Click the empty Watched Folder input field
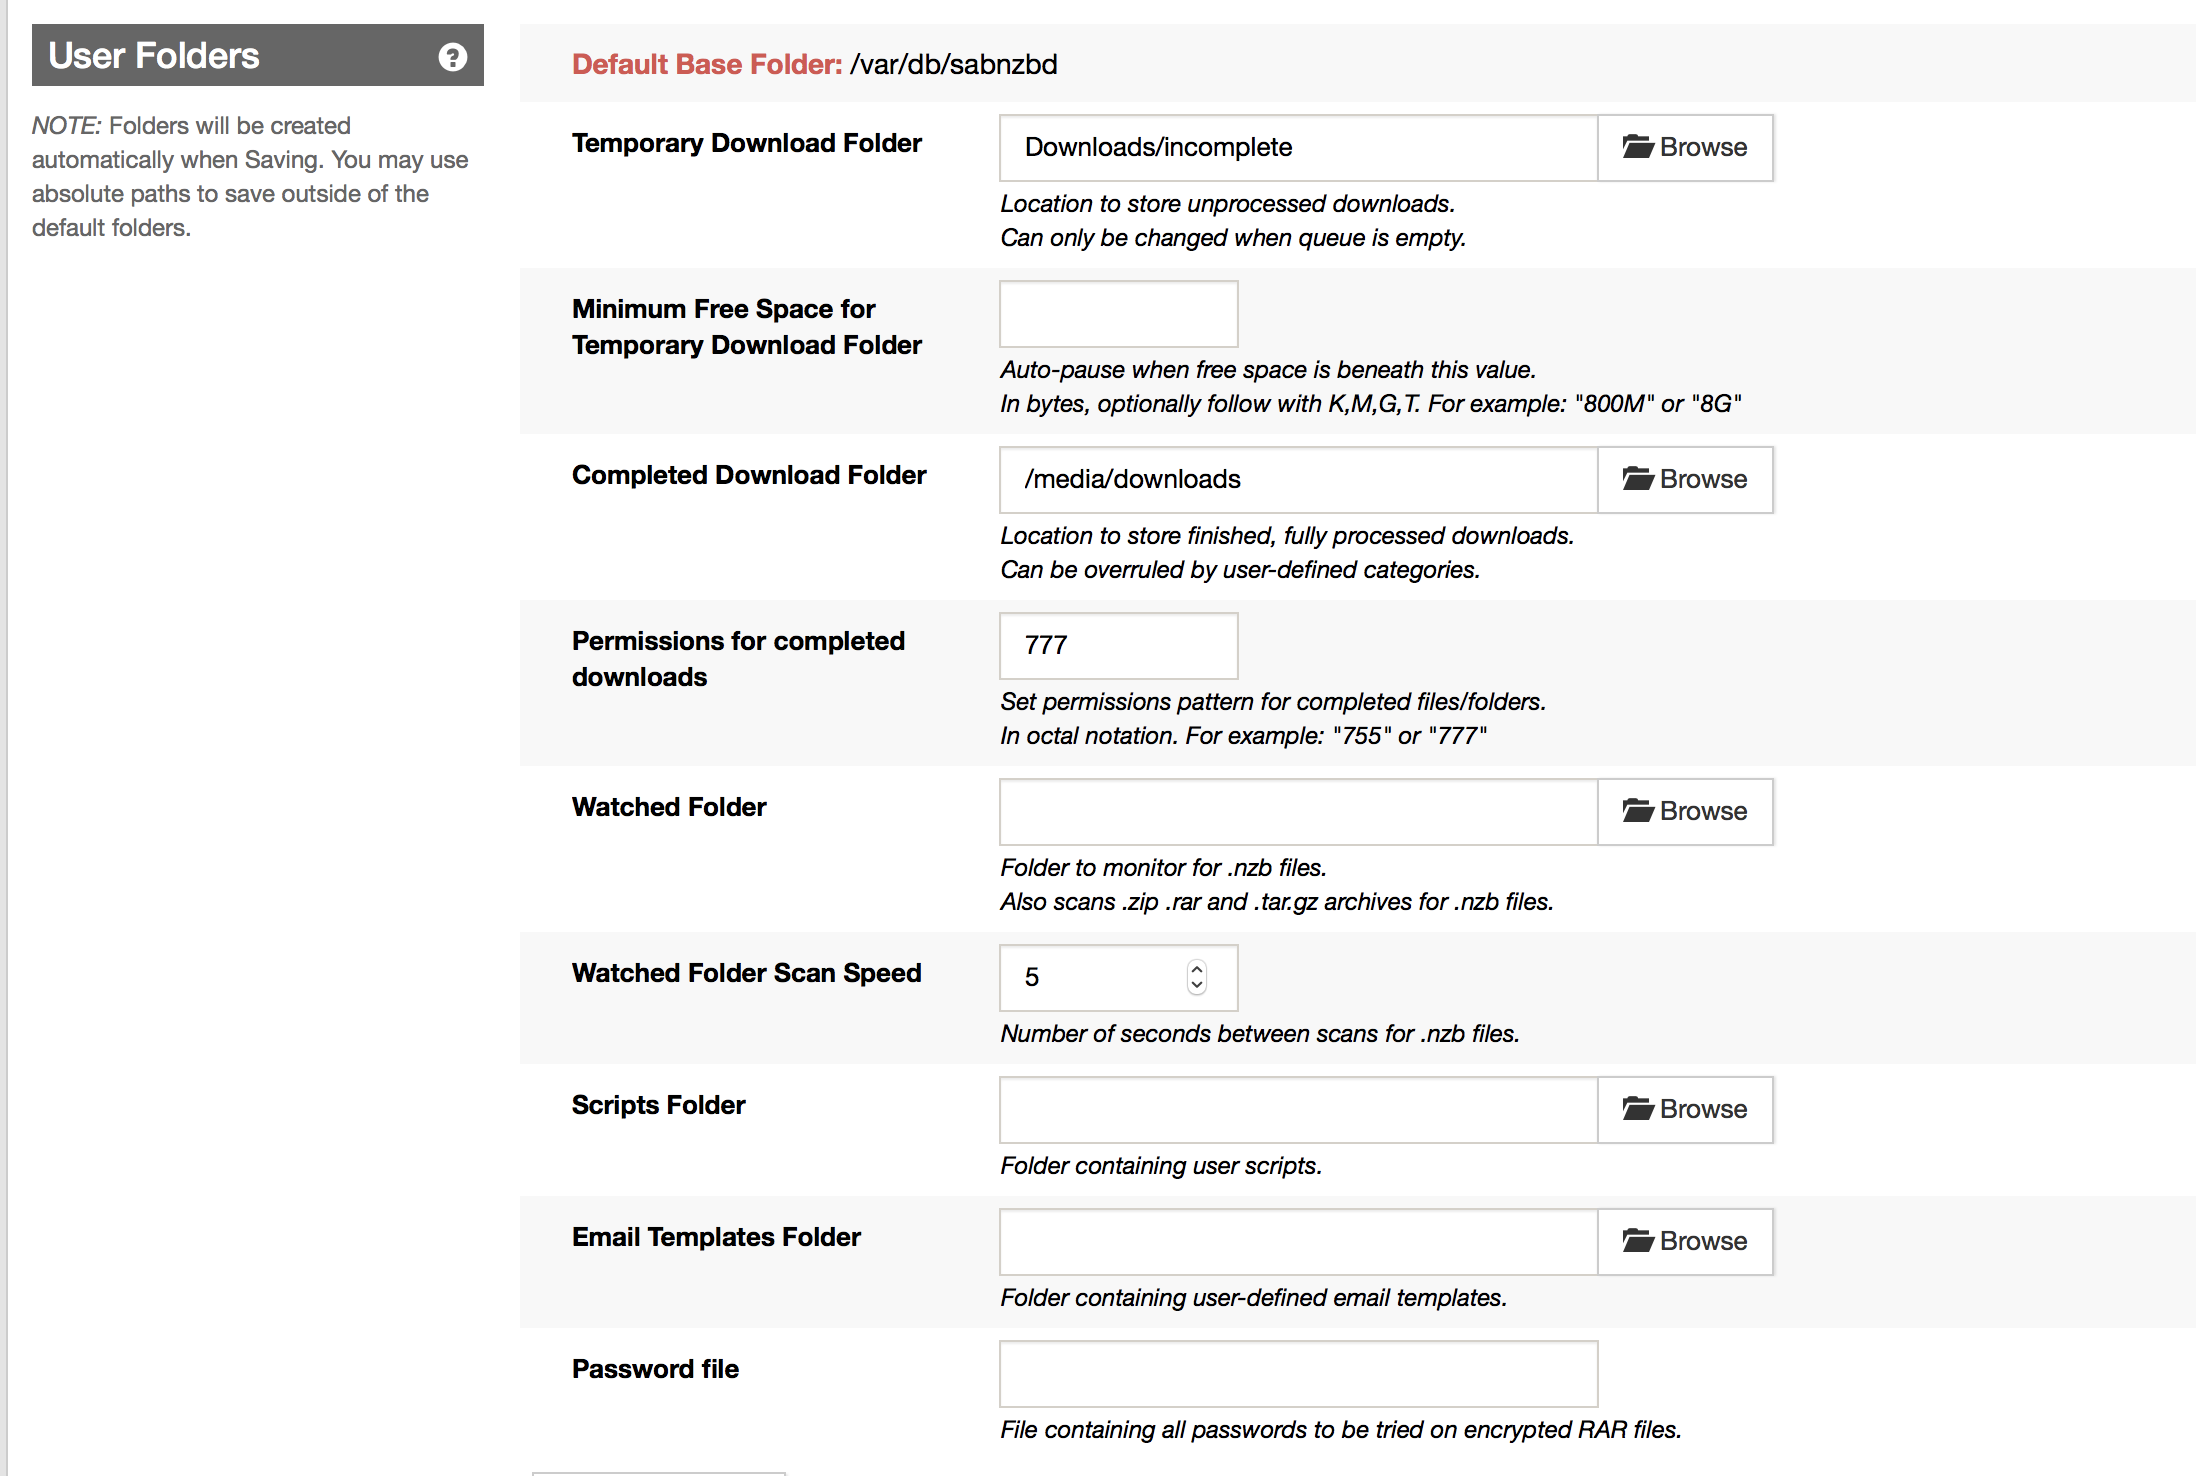 (1299, 812)
